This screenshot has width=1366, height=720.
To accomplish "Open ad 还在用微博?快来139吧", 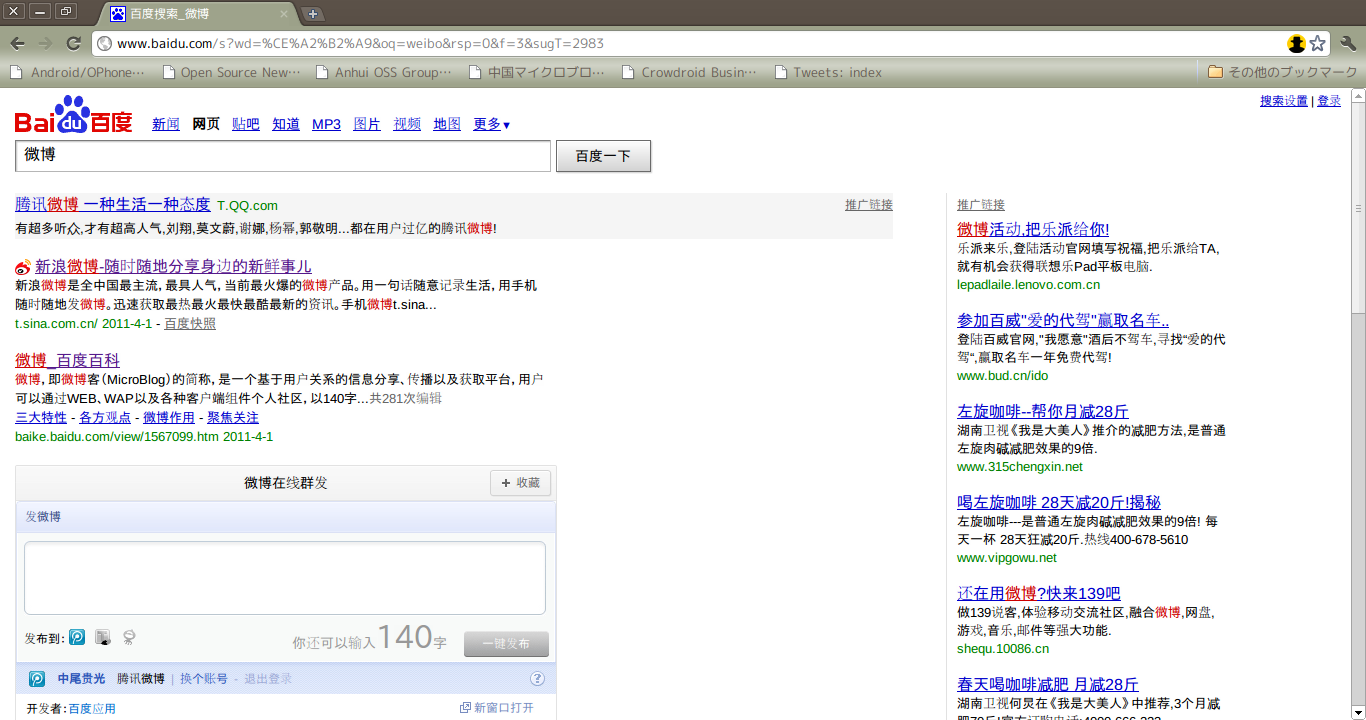I will [x=1039, y=593].
